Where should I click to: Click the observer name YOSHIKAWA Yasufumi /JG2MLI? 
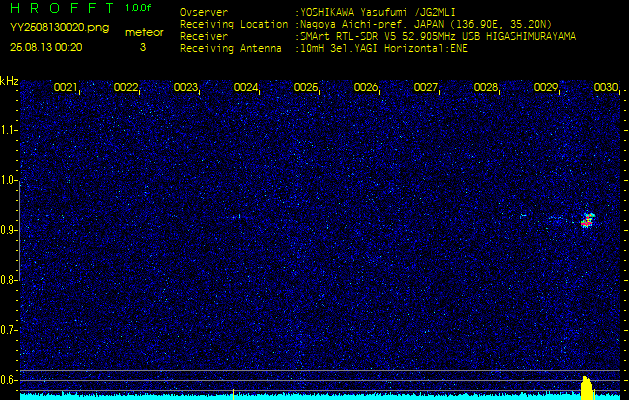377,13
